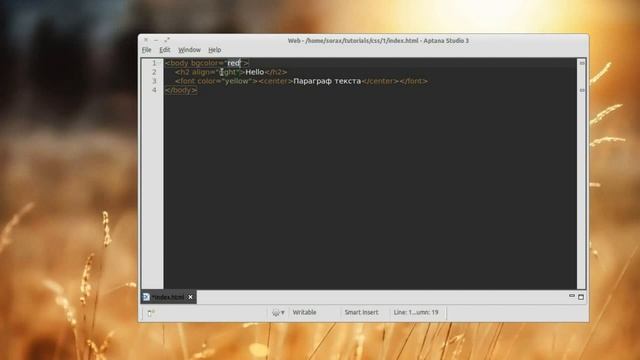Screen dimensions: 640x360
Task: Click the 'yellow' color value on line 3
Action: [x=237, y=81]
